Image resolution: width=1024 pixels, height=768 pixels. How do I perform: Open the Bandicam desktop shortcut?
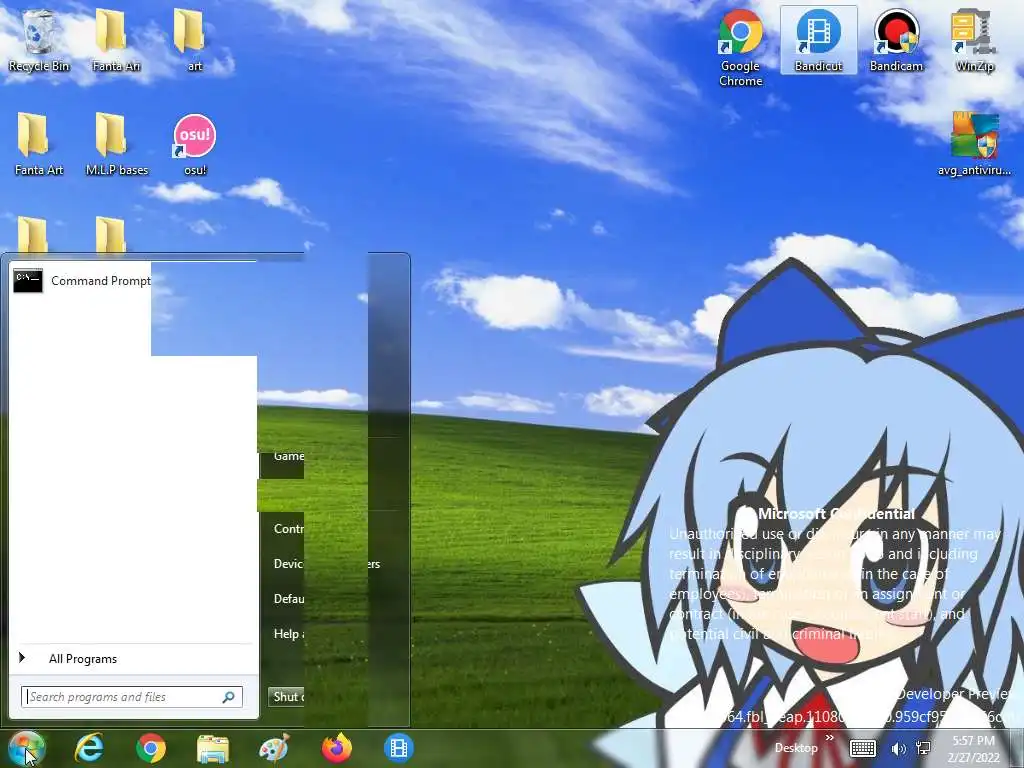896,40
